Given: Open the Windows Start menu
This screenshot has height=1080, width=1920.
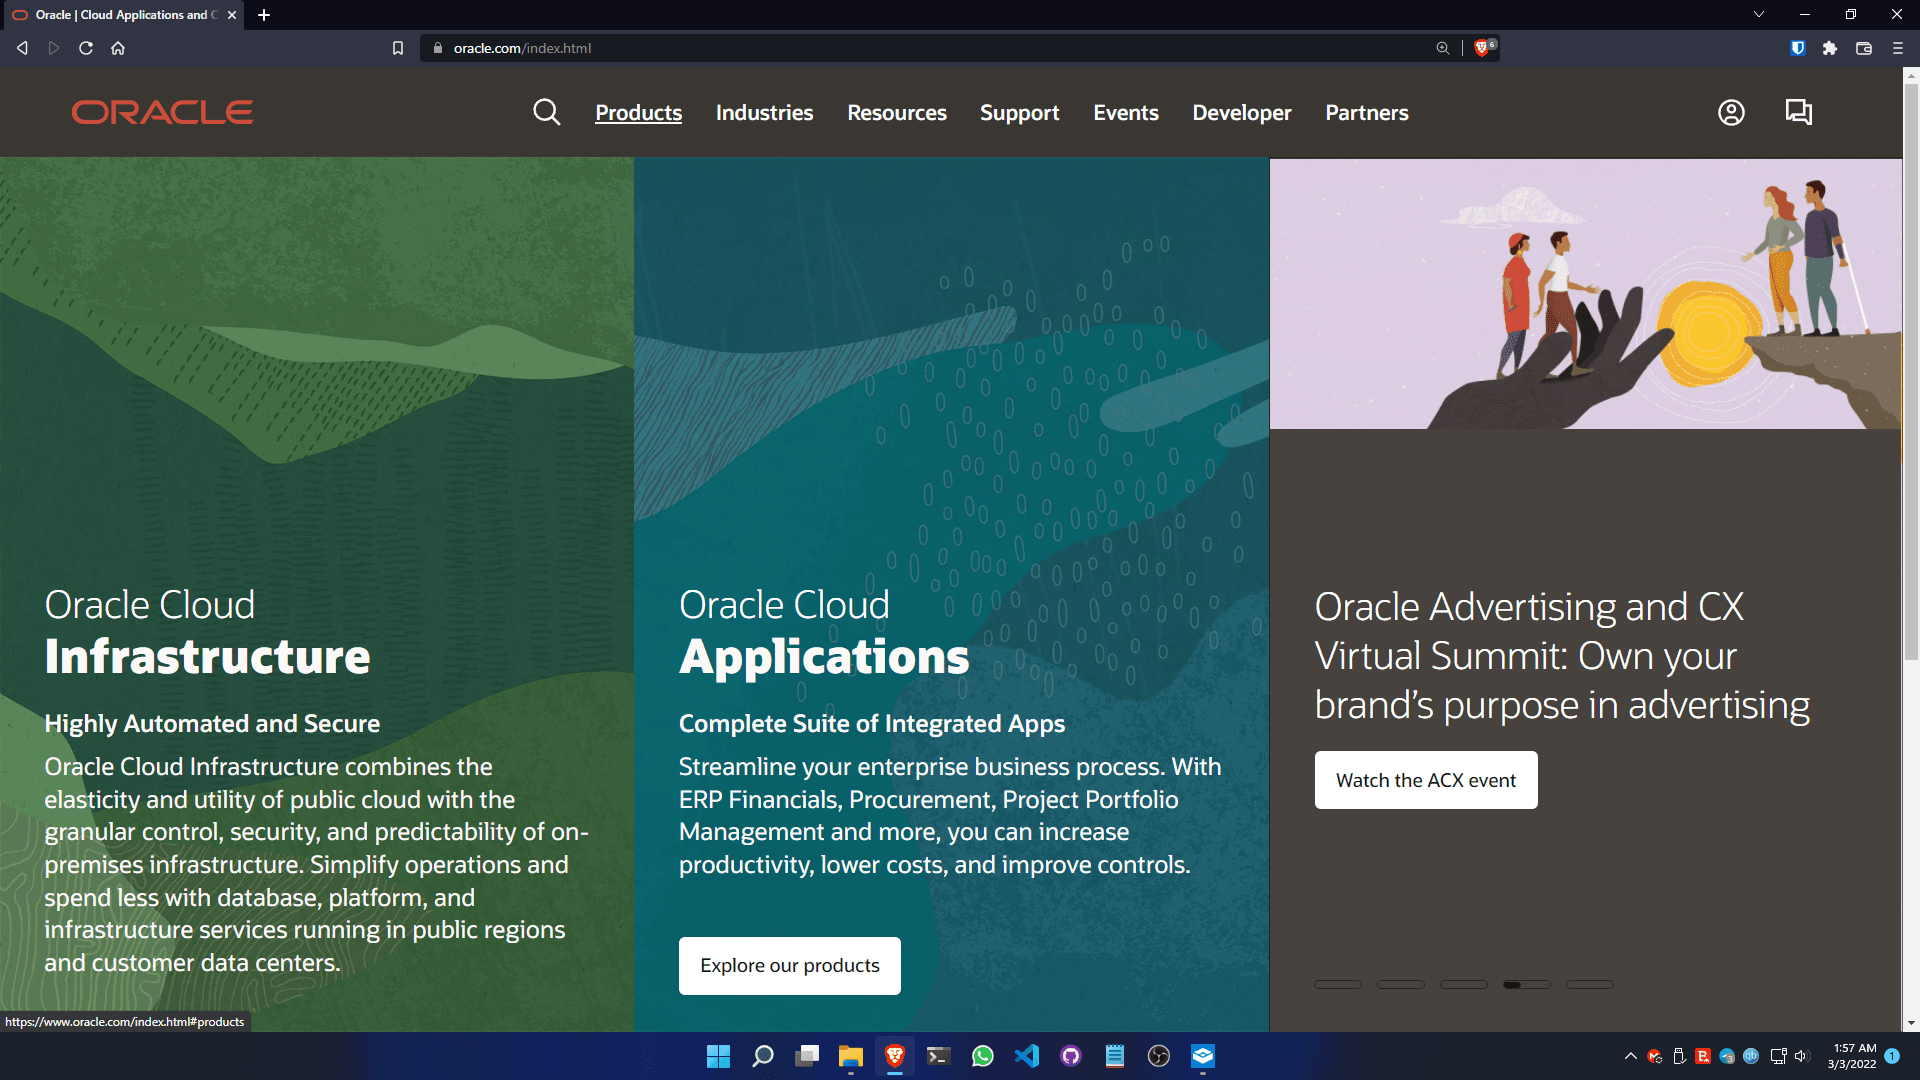Looking at the screenshot, I should (x=718, y=1056).
